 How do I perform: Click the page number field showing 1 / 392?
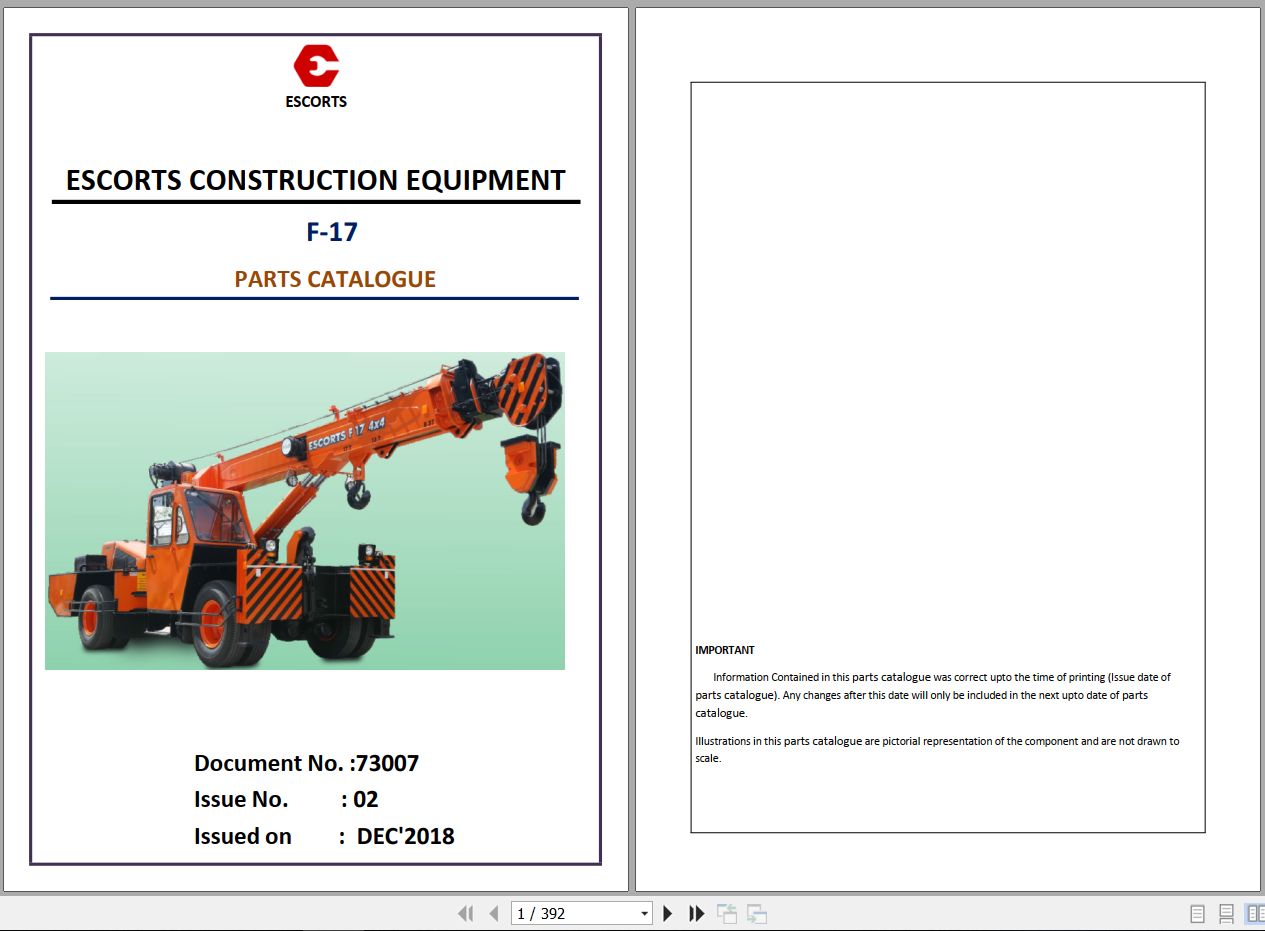coord(572,913)
